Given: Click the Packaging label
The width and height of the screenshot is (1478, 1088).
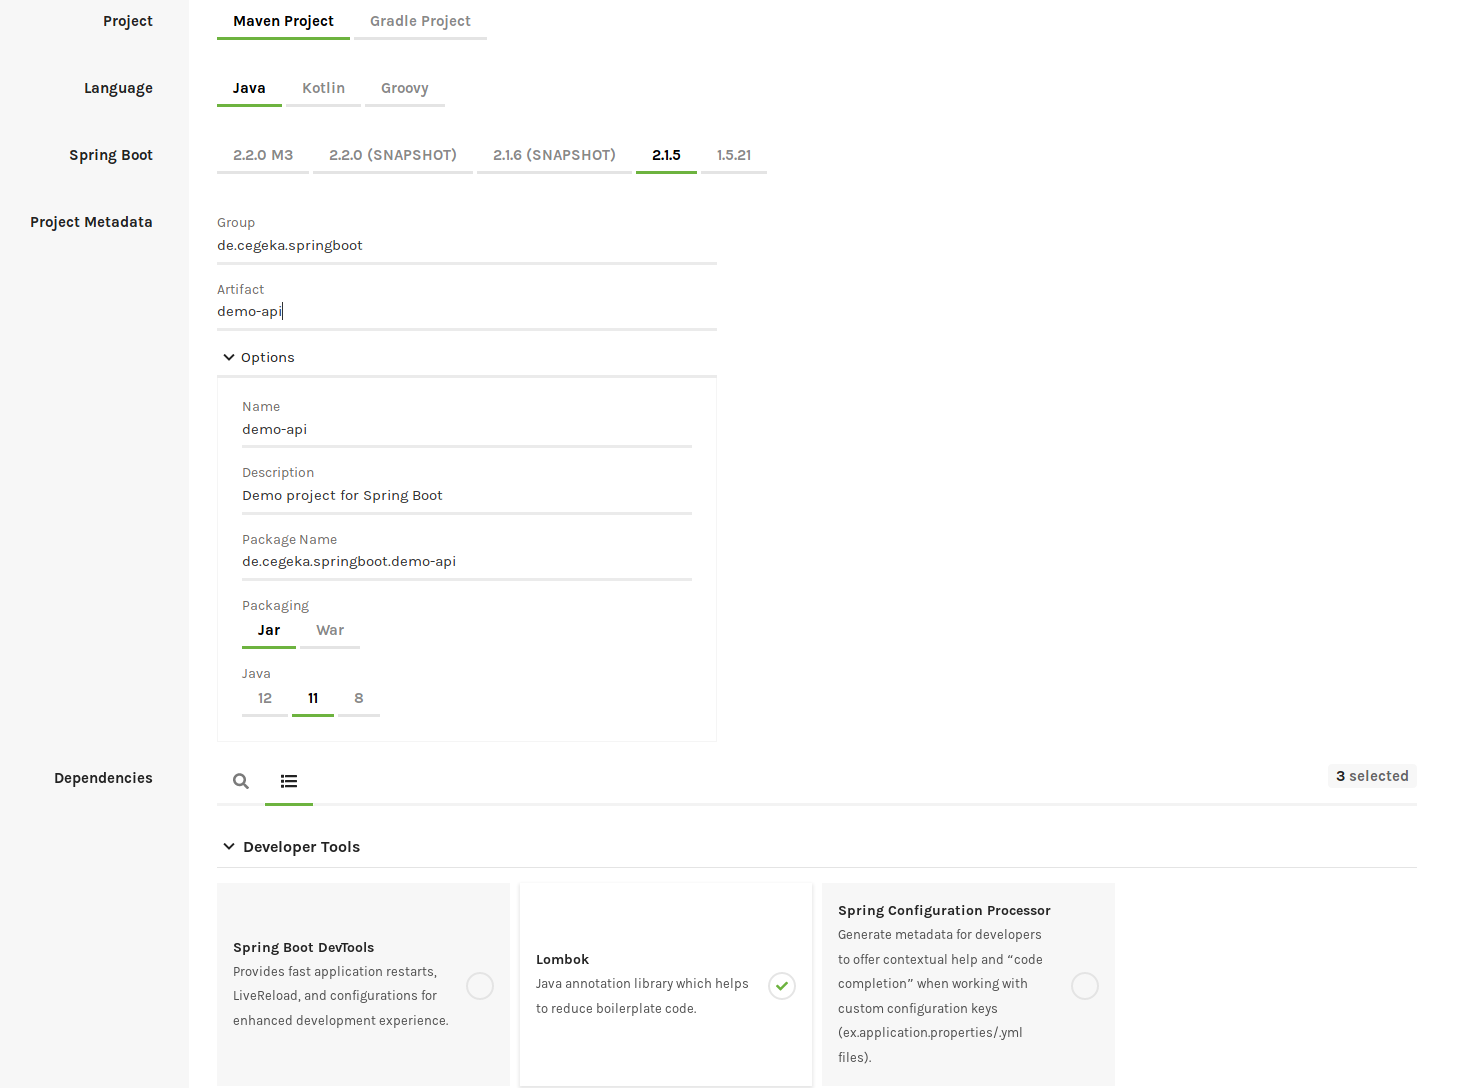Looking at the screenshot, I should pyautogui.click(x=275, y=606).
